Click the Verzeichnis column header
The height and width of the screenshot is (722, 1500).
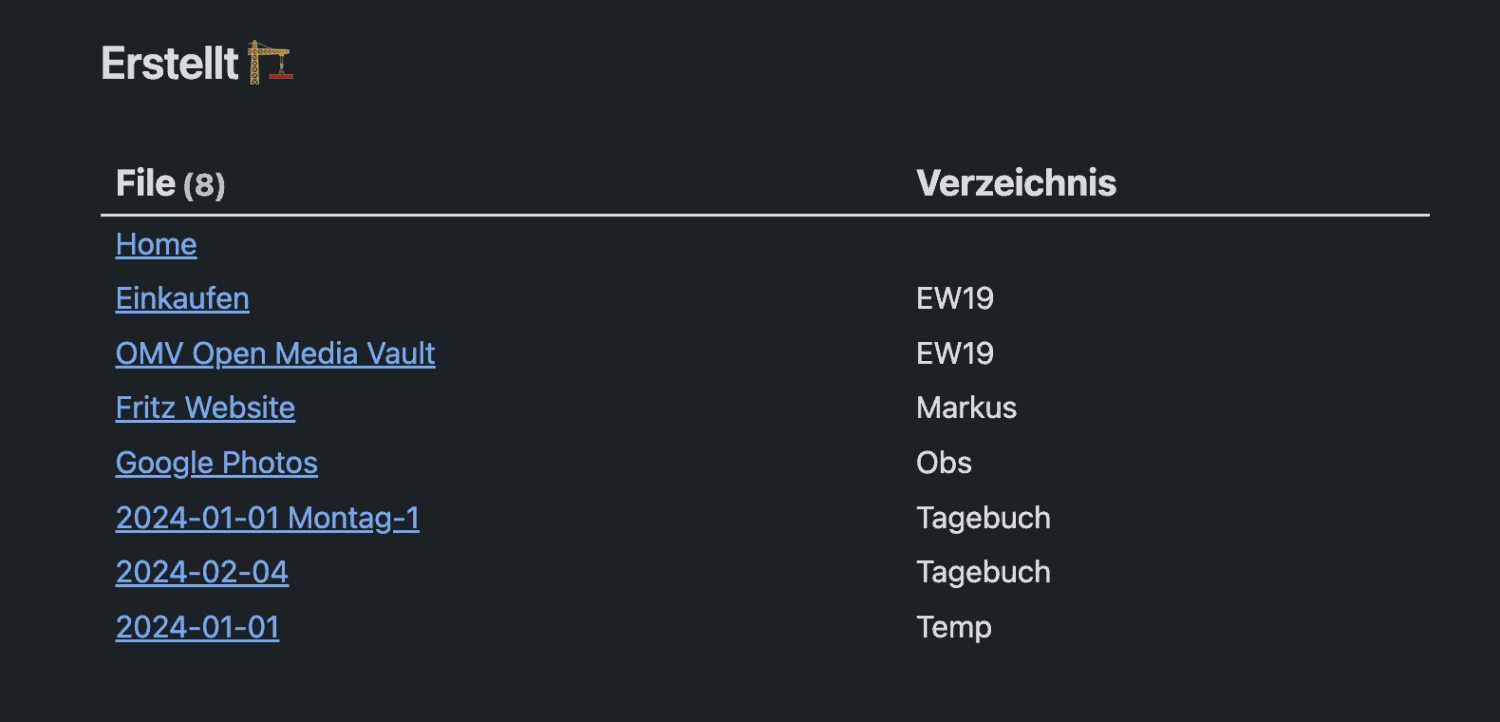click(x=1016, y=183)
